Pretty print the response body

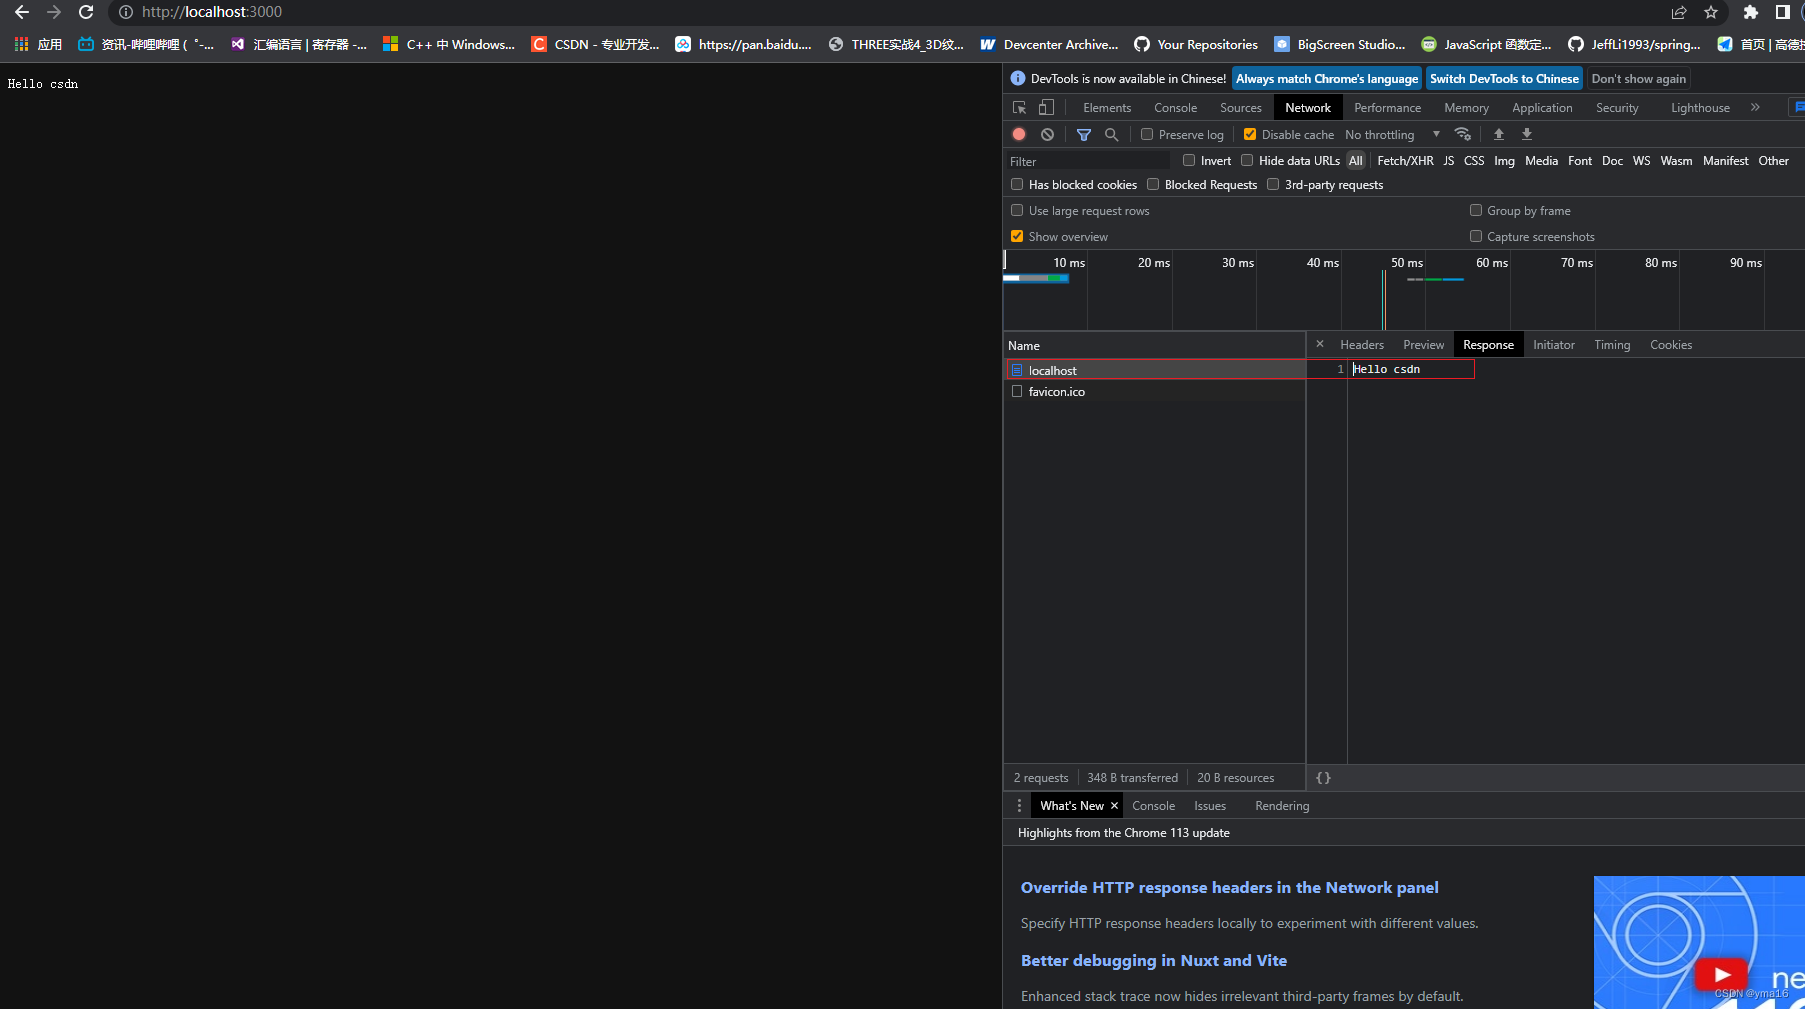pyautogui.click(x=1323, y=777)
